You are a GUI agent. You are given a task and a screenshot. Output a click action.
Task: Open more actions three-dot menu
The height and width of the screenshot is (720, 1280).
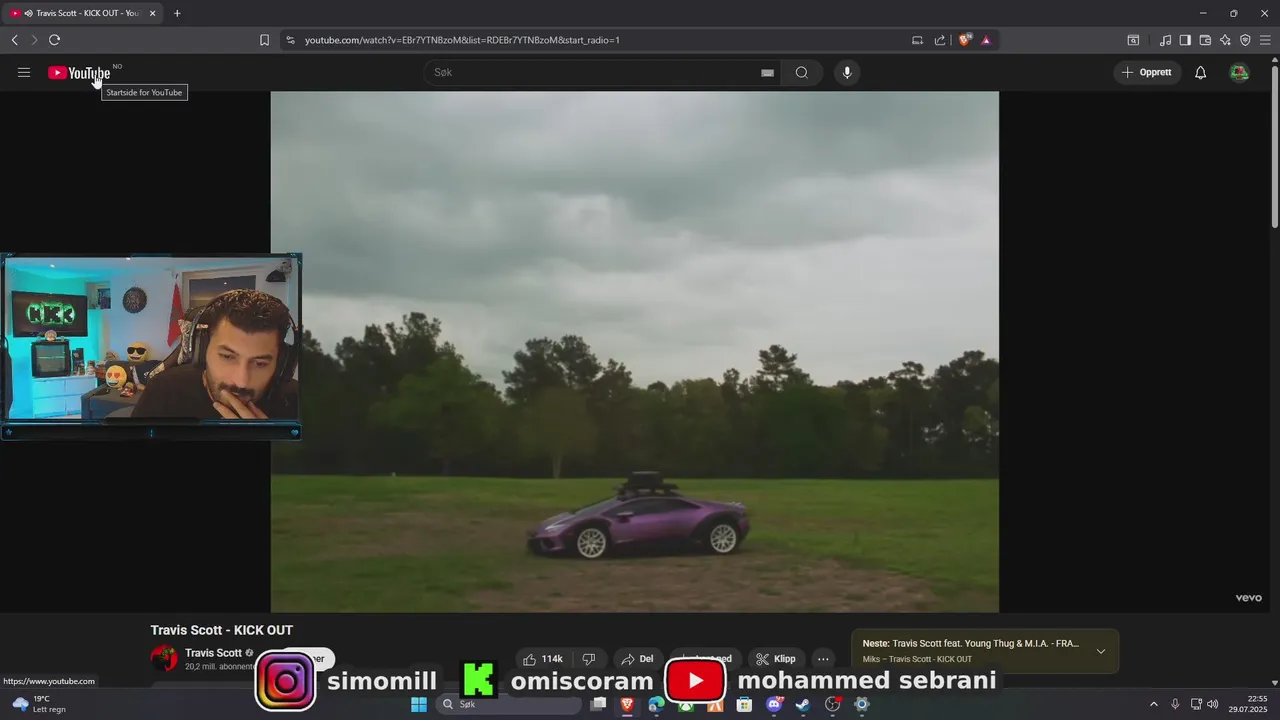coord(823,659)
